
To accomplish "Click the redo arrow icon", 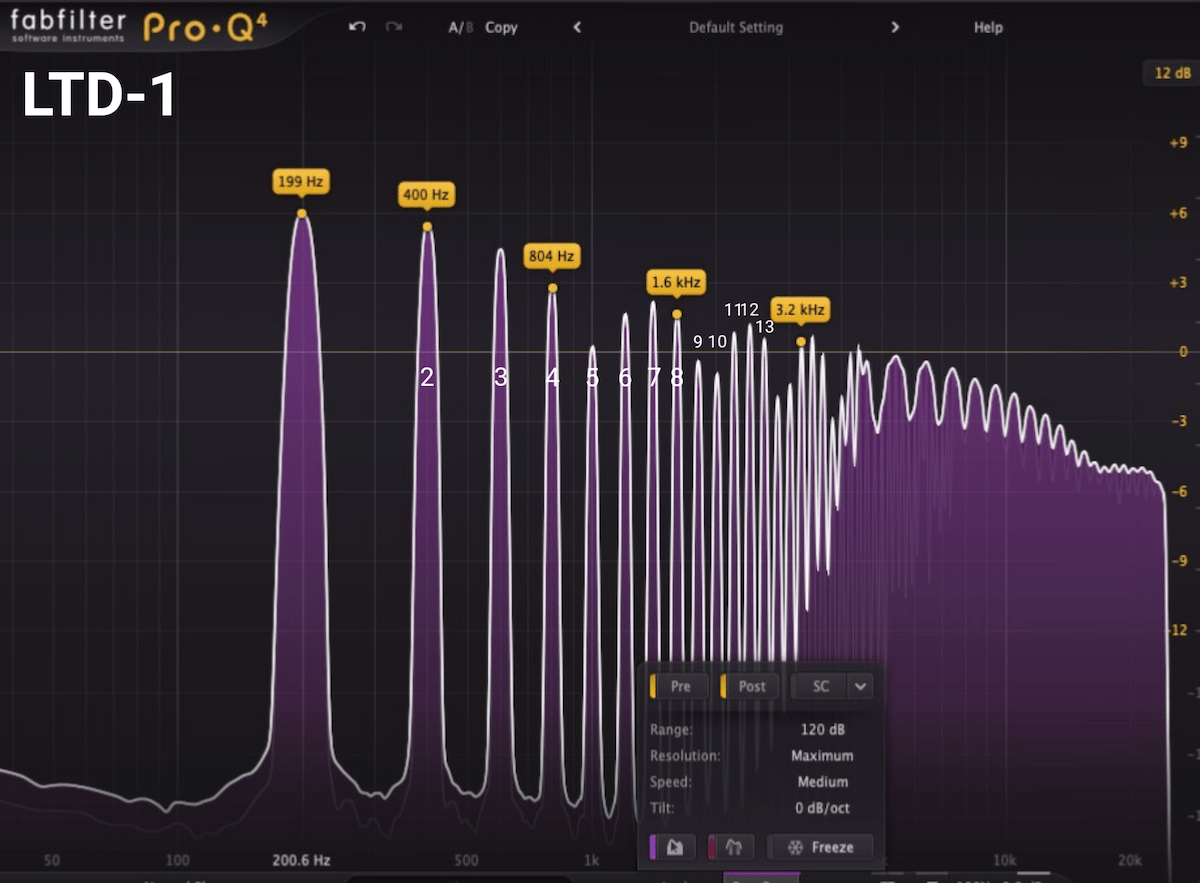I will click(394, 27).
